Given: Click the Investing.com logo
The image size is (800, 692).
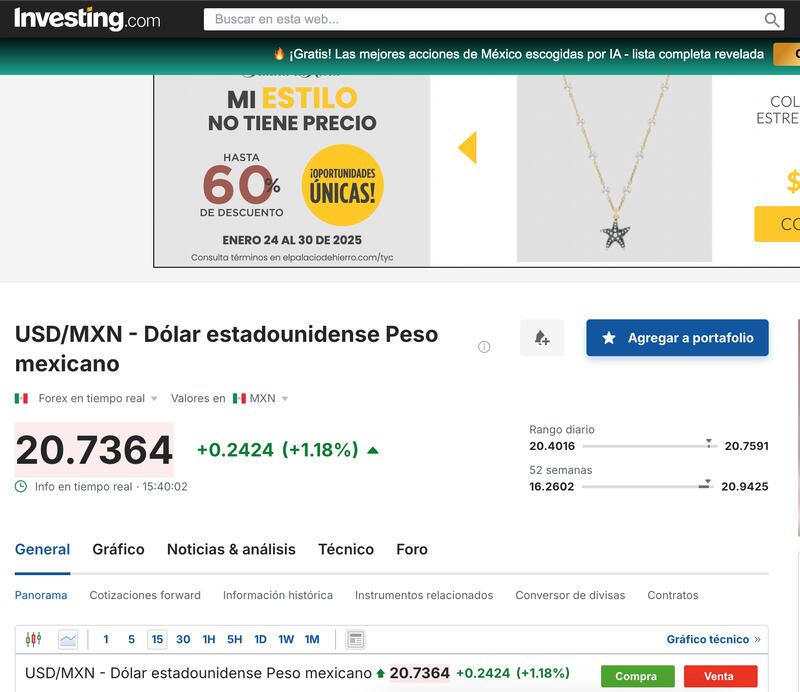Looking at the screenshot, I should click(87, 19).
